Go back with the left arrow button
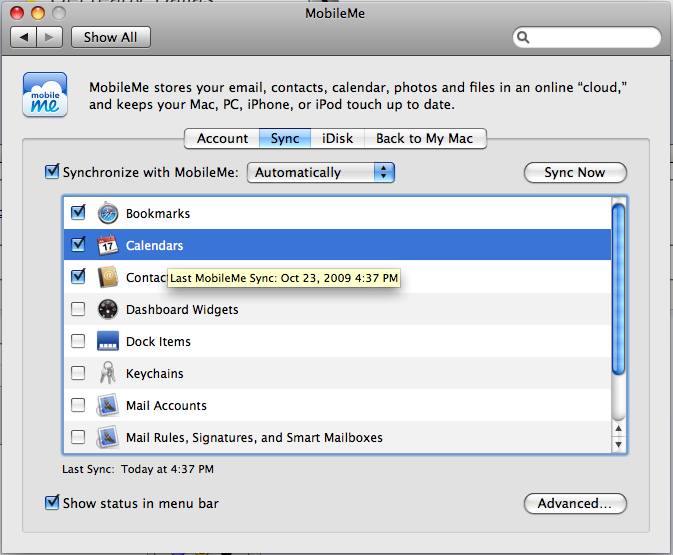Screen dimensions: 673x555 [x=24, y=37]
